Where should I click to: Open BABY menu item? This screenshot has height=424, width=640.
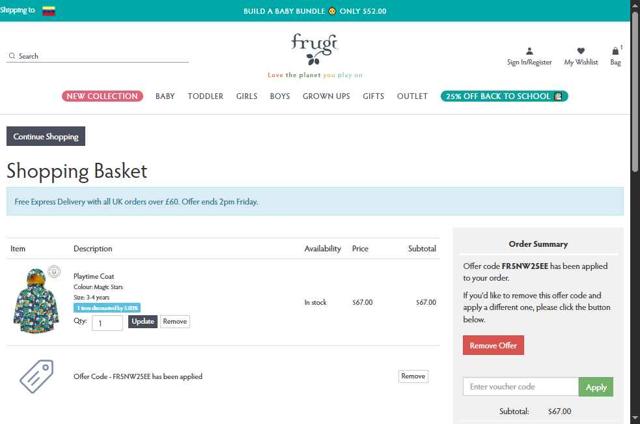[165, 96]
